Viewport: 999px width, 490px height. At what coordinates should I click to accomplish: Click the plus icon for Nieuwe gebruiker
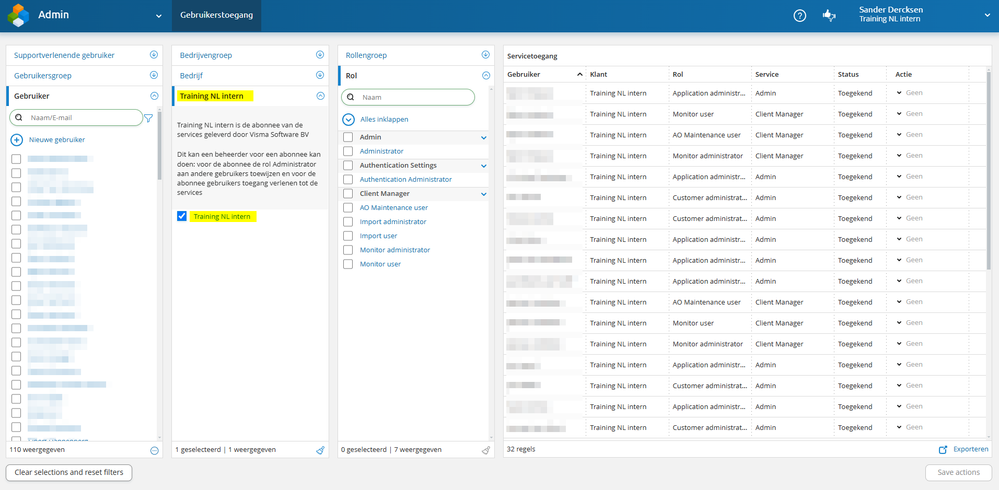click(x=17, y=140)
